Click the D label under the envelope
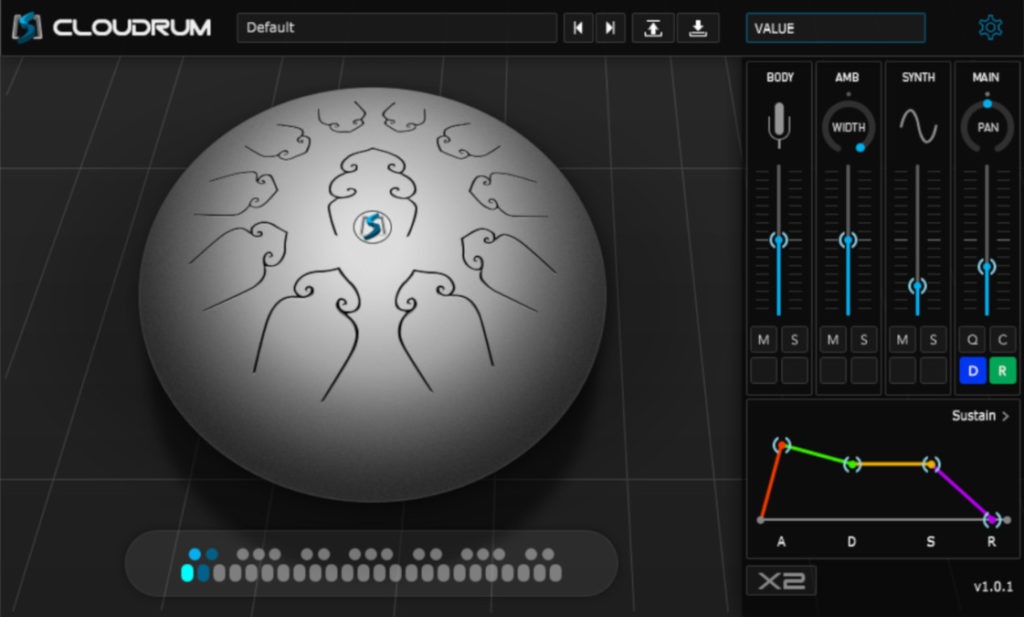Image resolution: width=1024 pixels, height=617 pixels. 852,541
